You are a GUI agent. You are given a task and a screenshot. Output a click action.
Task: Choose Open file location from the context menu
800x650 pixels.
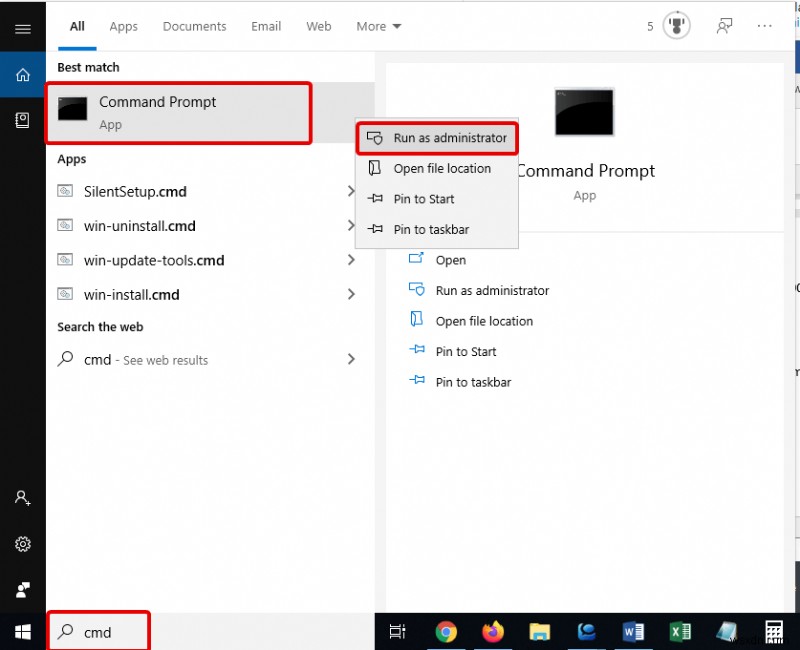pyautogui.click(x=435, y=168)
